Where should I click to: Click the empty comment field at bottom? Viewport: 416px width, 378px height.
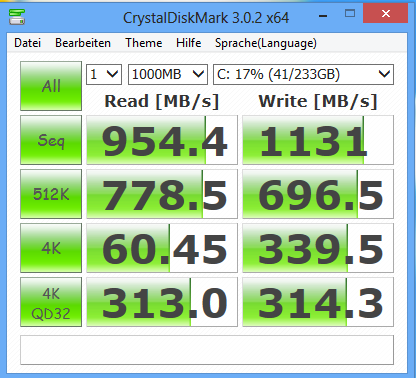point(207,350)
